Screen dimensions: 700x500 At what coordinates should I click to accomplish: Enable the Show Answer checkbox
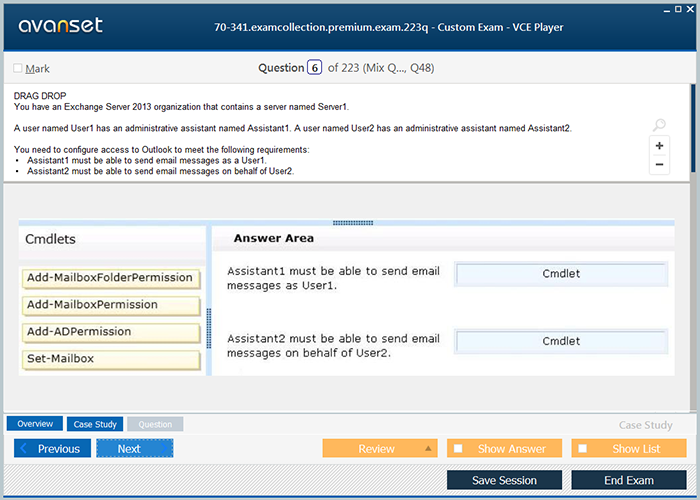click(458, 449)
